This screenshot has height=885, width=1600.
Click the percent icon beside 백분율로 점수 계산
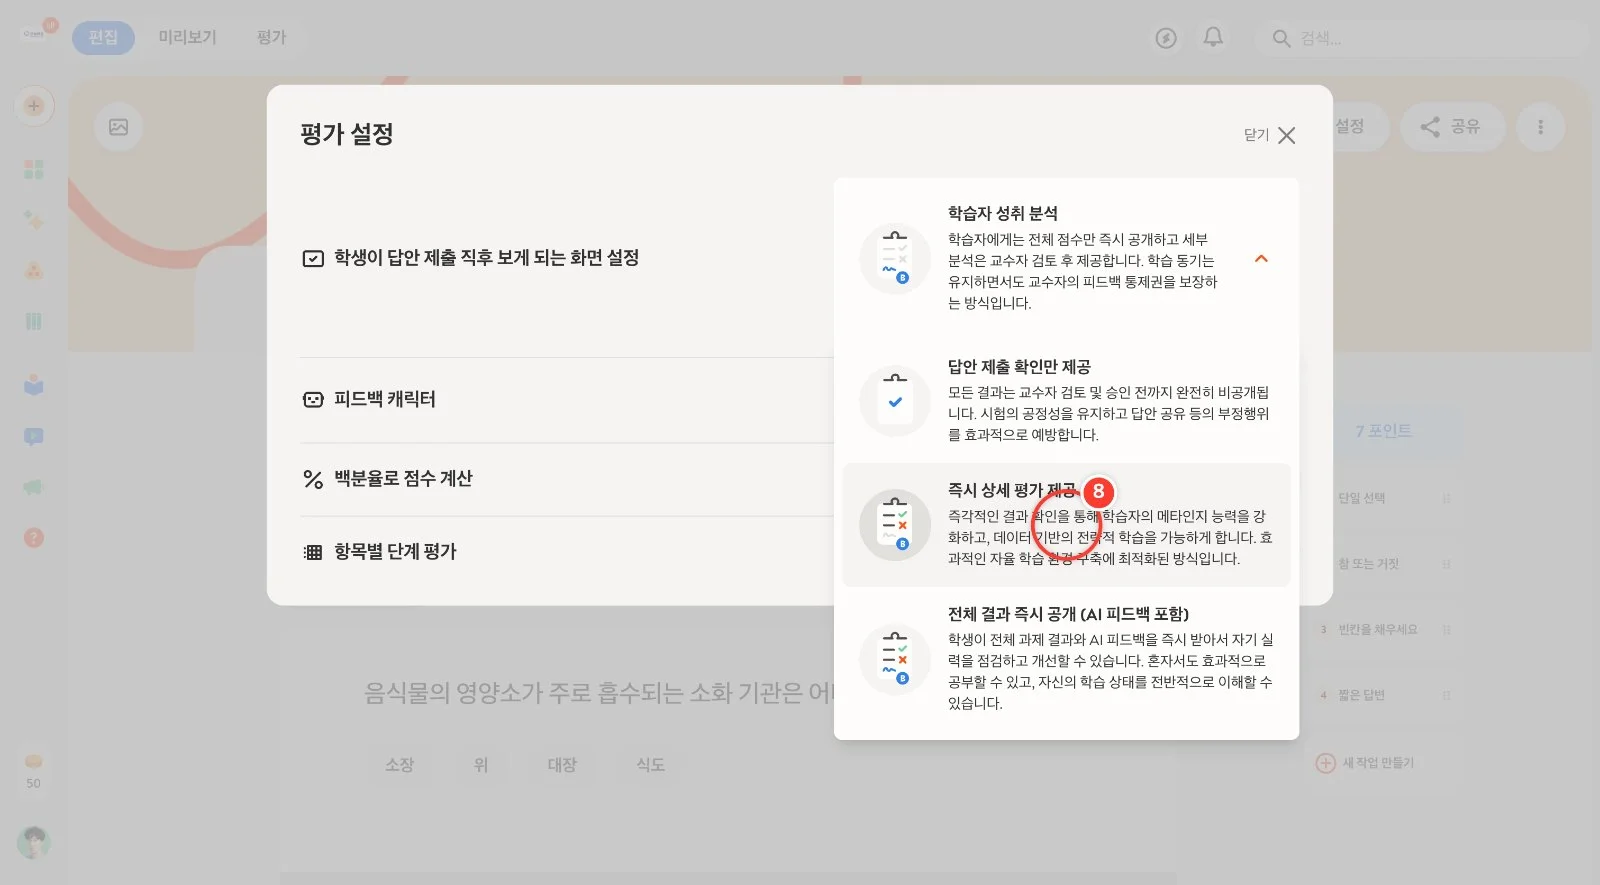pos(313,479)
